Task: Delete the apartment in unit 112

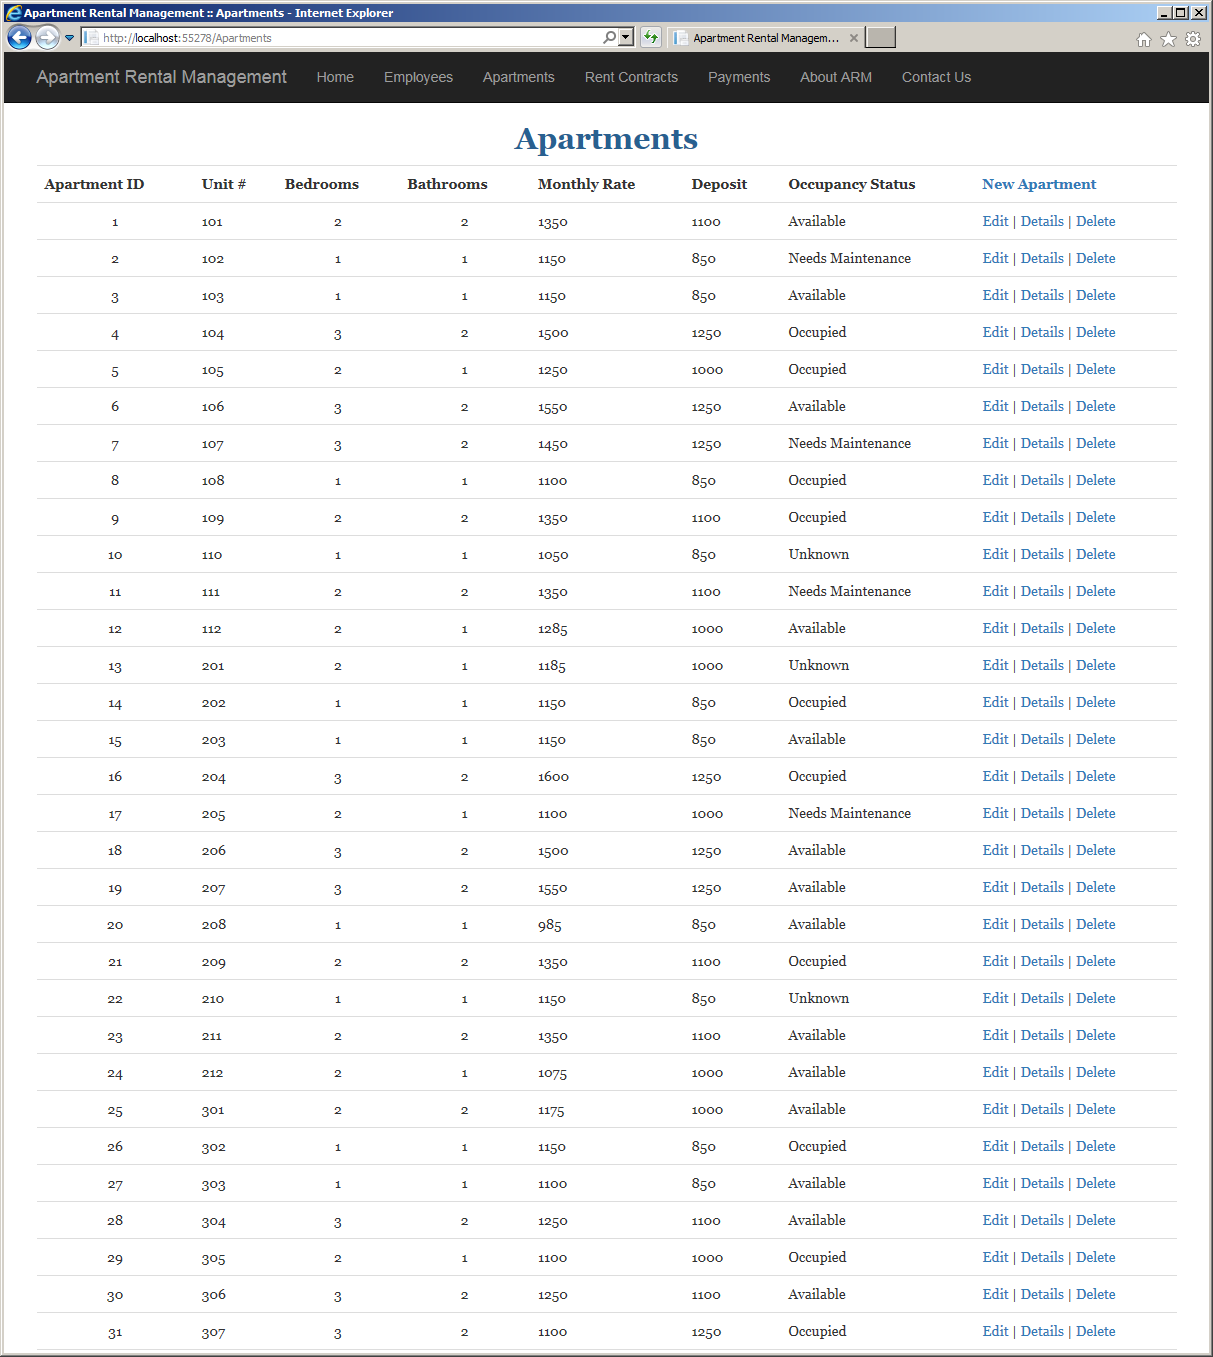Action: point(1096,628)
